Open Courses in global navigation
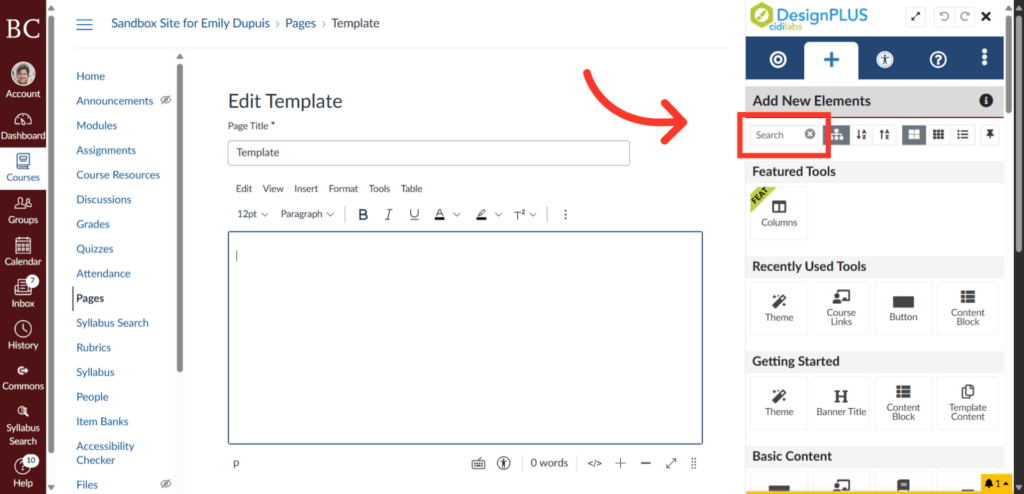 pos(23,167)
